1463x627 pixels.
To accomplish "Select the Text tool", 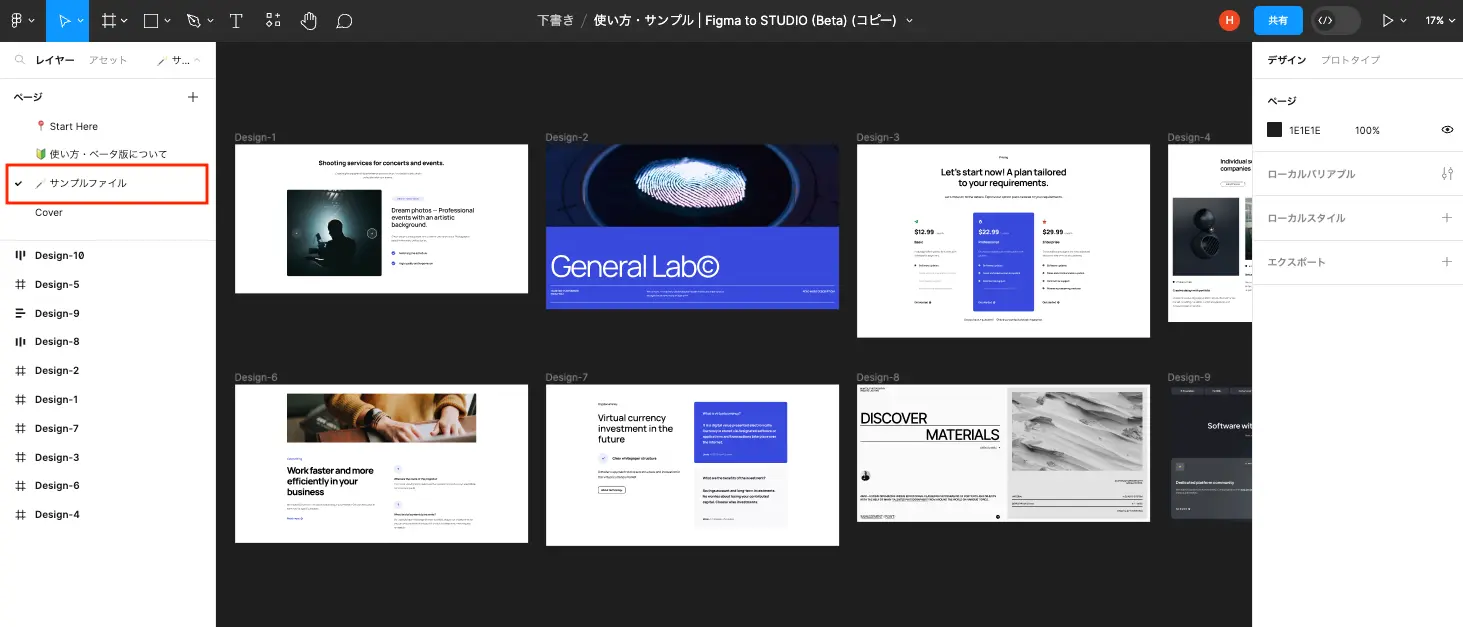I will [x=236, y=20].
